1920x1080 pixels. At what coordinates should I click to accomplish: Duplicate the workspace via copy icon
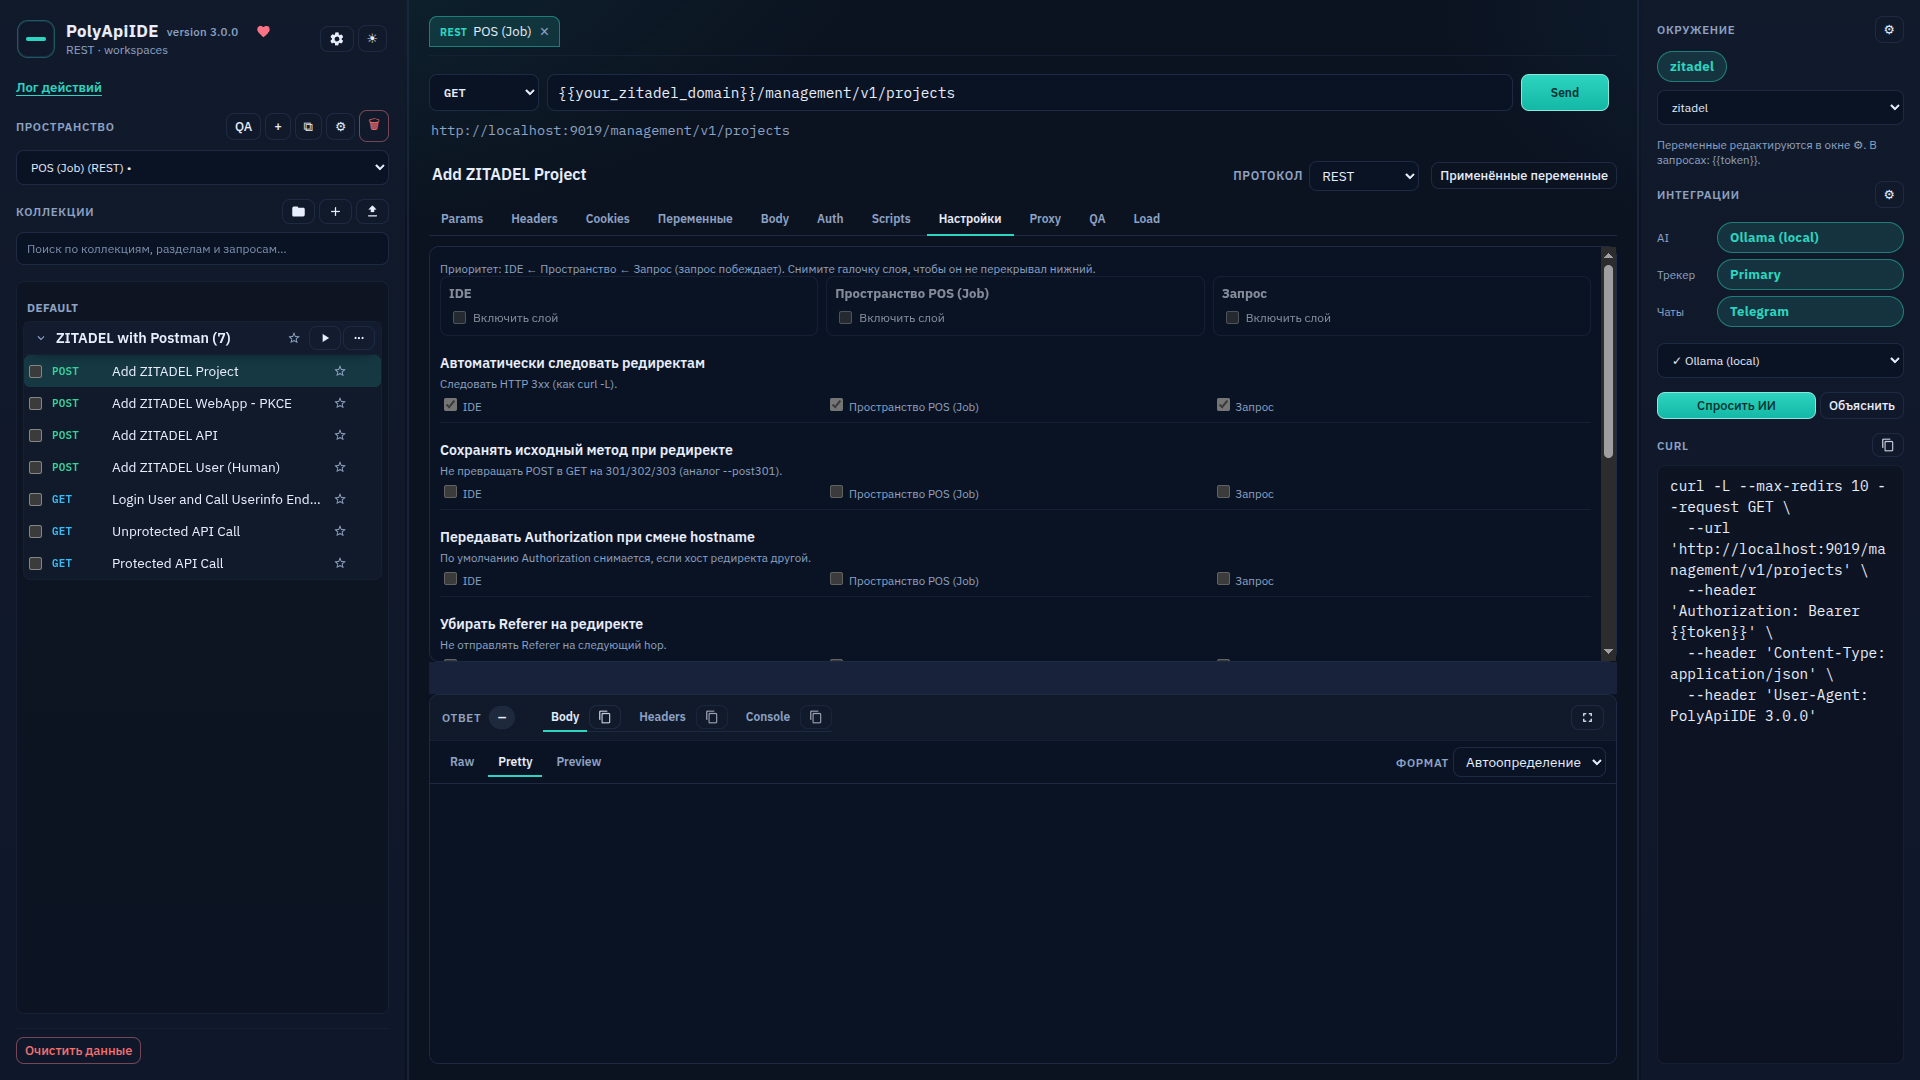[308, 127]
